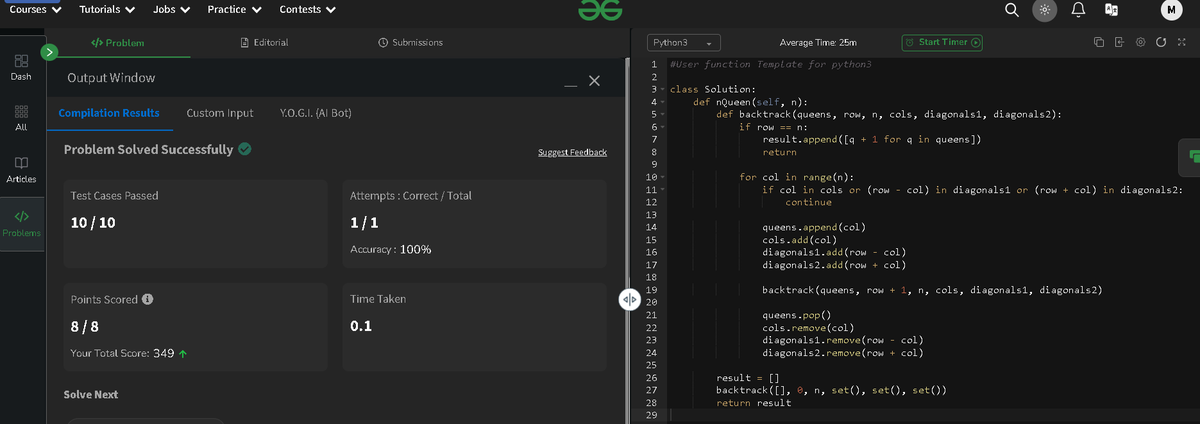The width and height of the screenshot is (1200, 424).
Task: Click the 8 / 8 points value
Action: point(84,327)
